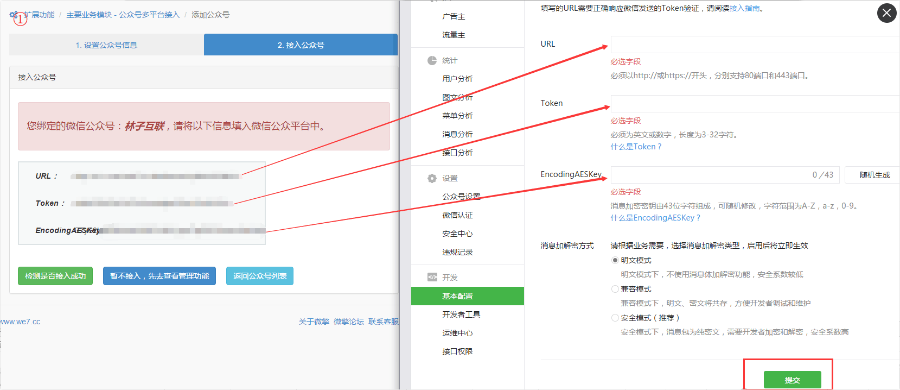Open 违规记录 menu item
Image resolution: width=900 pixels, height=390 pixels.
(457, 252)
